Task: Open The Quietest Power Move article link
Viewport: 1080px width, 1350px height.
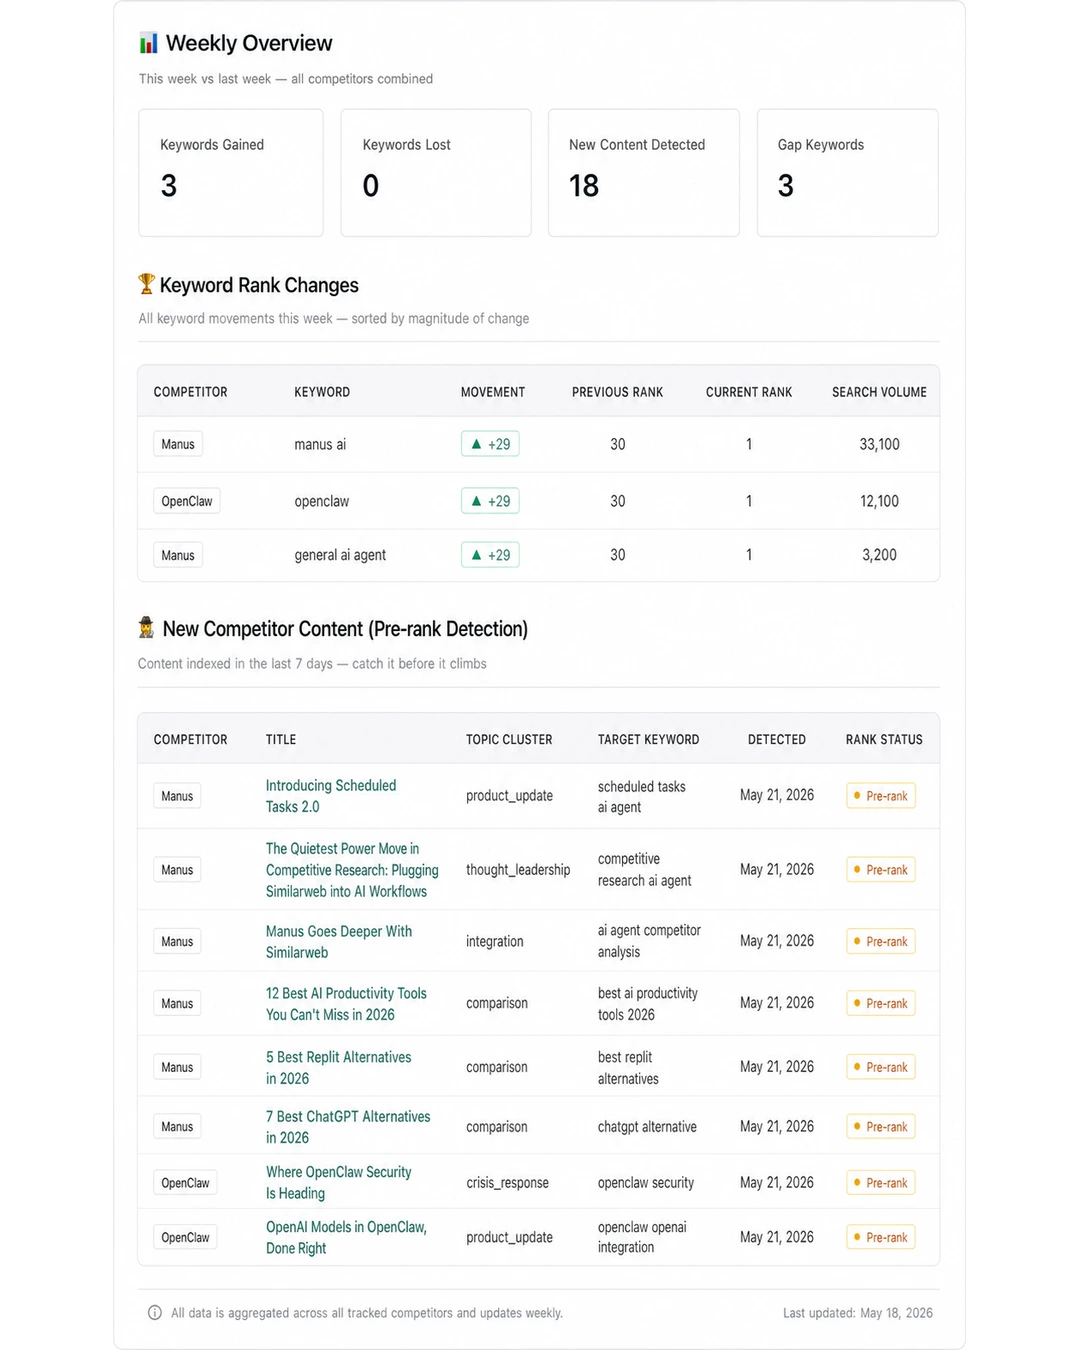Action: pos(352,870)
